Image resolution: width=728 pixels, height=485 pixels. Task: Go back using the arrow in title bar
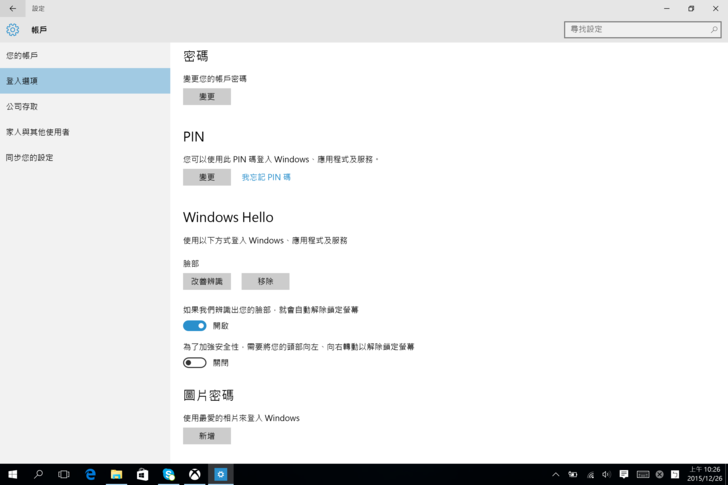[x=13, y=8]
